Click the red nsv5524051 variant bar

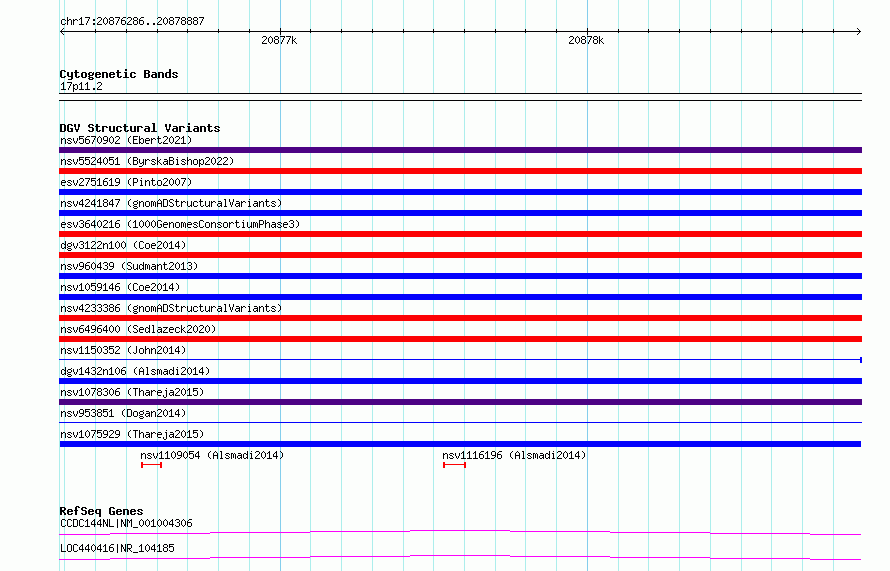coord(460,171)
